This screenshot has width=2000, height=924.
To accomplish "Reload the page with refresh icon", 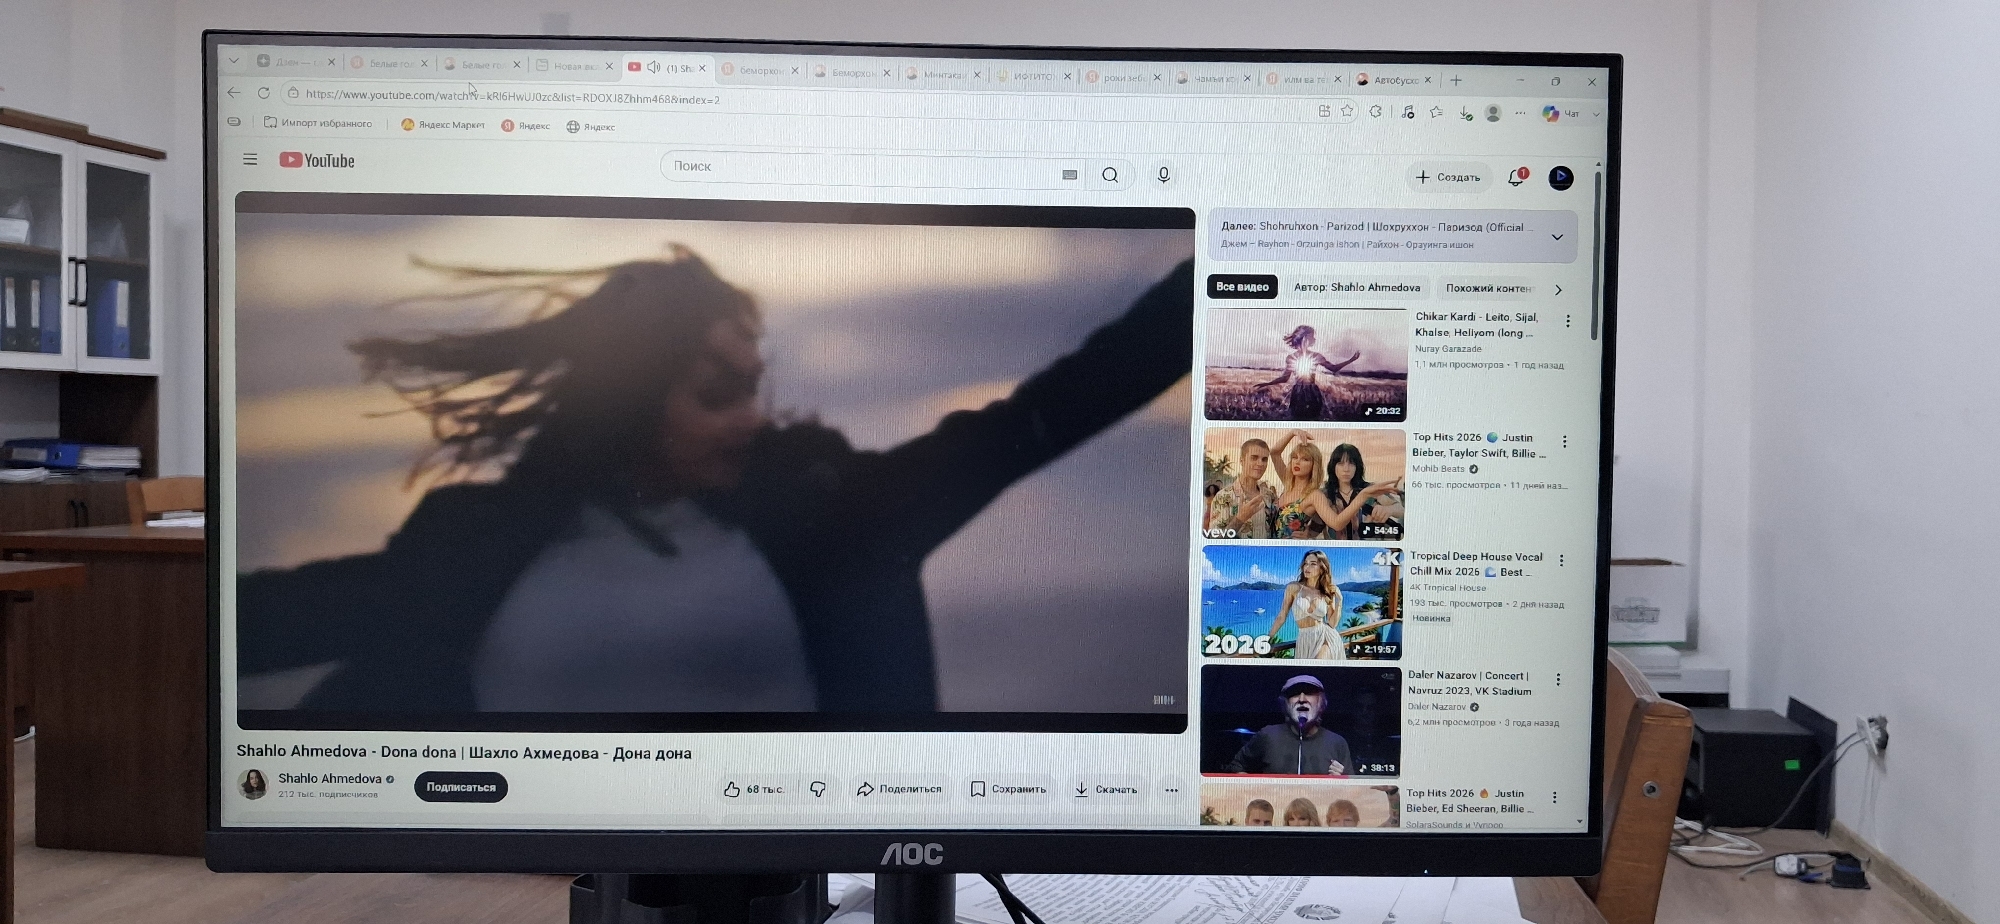I will [263, 93].
